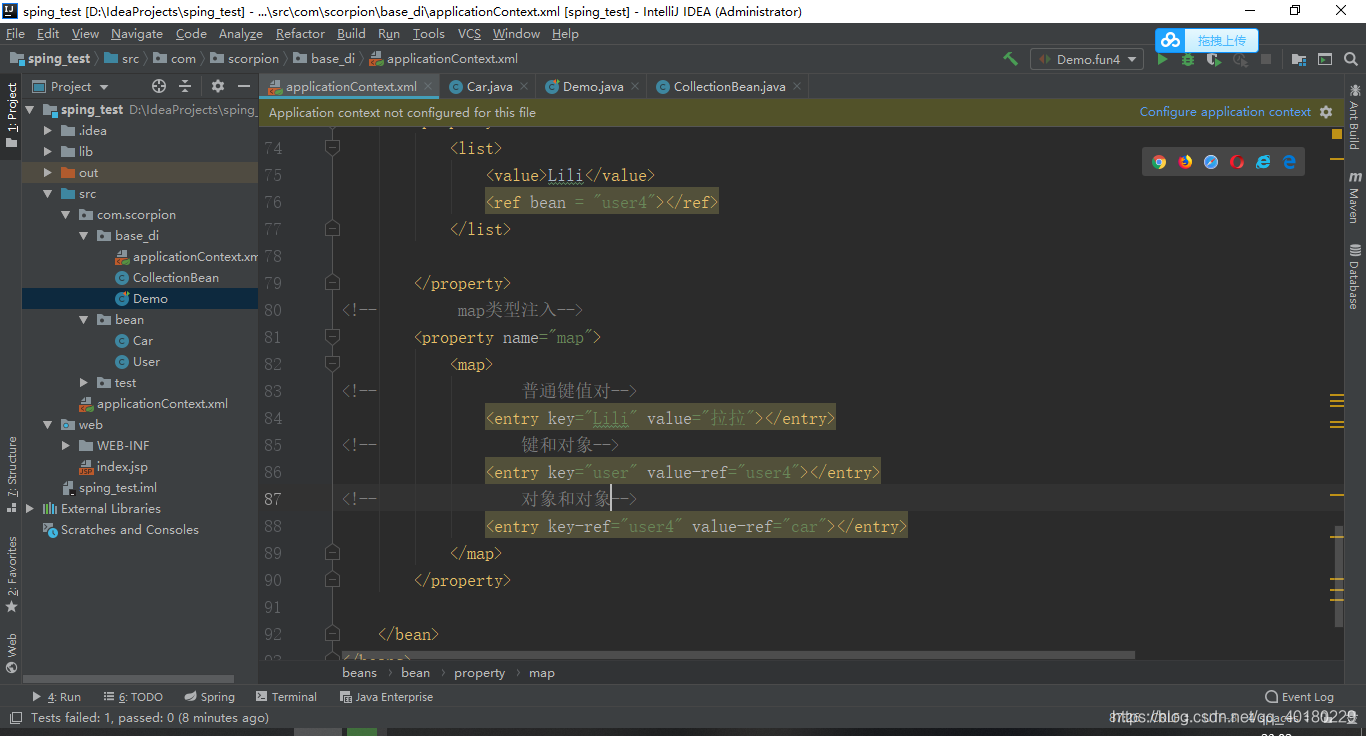The height and width of the screenshot is (736, 1366).
Task: Start debugging with the green bug icon
Action: pos(1188,59)
